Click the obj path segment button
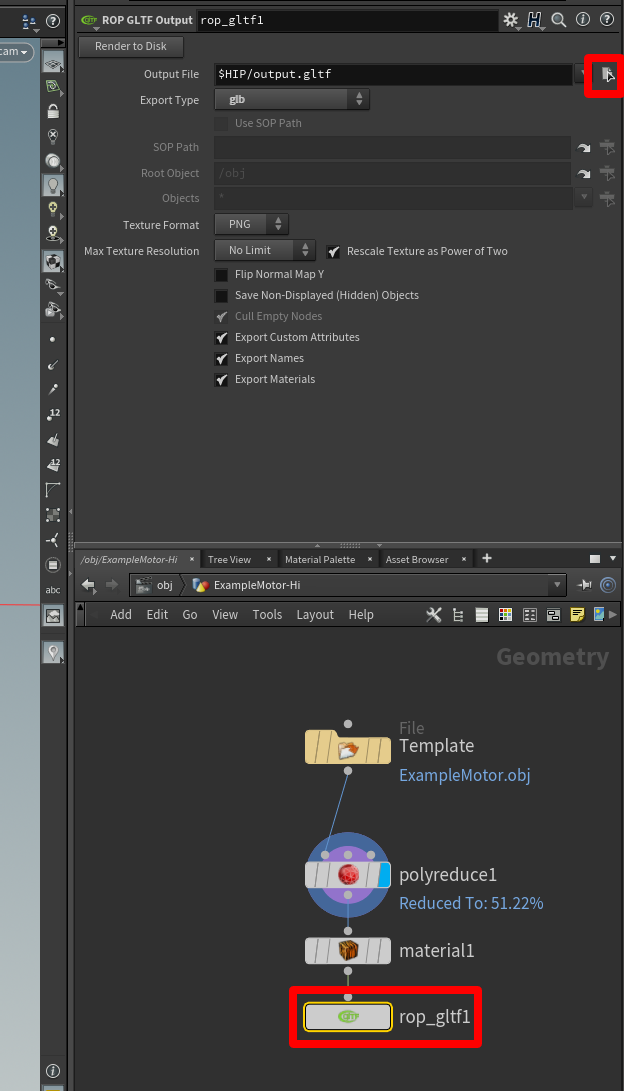Viewport: 624px width, 1091px height. [x=156, y=585]
